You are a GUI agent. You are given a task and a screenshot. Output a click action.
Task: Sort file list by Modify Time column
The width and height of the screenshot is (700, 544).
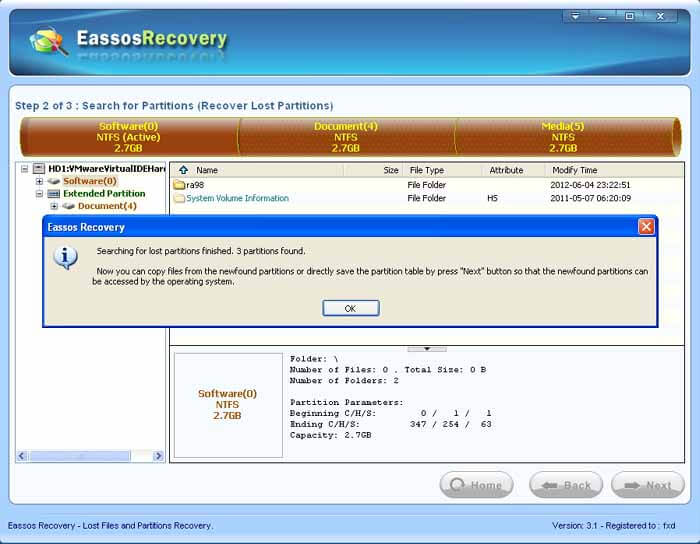[x=614, y=170]
